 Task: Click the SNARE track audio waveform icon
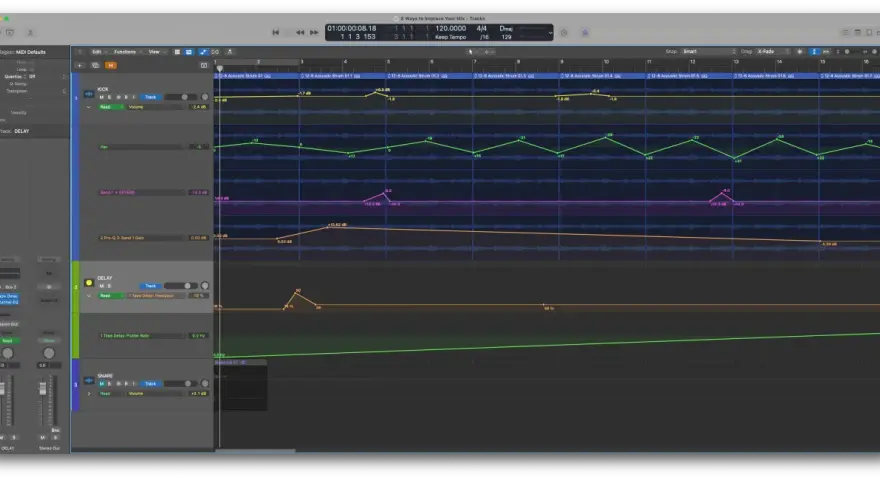point(89,381)
